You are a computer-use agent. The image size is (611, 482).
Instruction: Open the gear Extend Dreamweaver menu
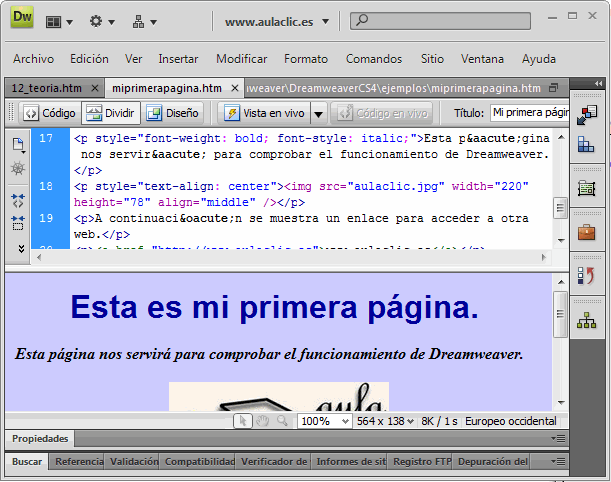[102, 21]
